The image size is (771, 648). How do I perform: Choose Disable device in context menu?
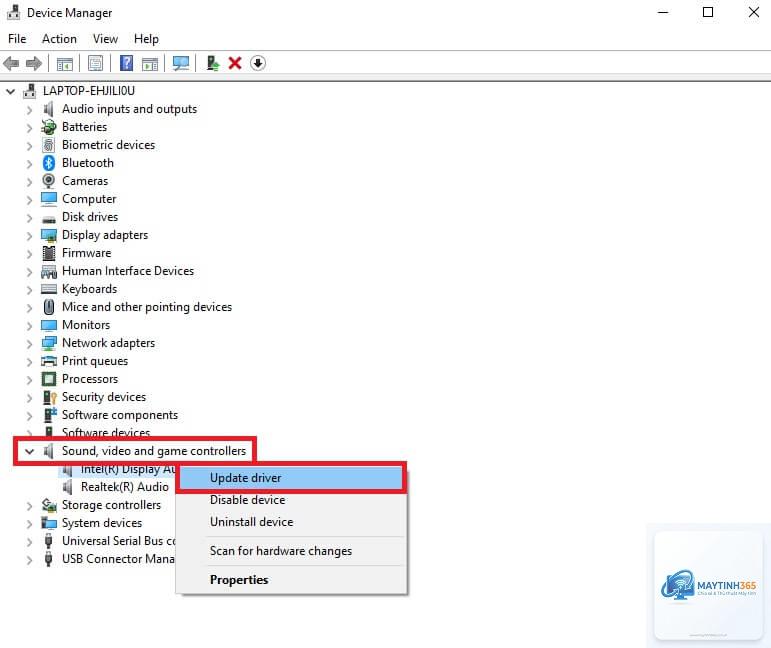pos(291,500)
